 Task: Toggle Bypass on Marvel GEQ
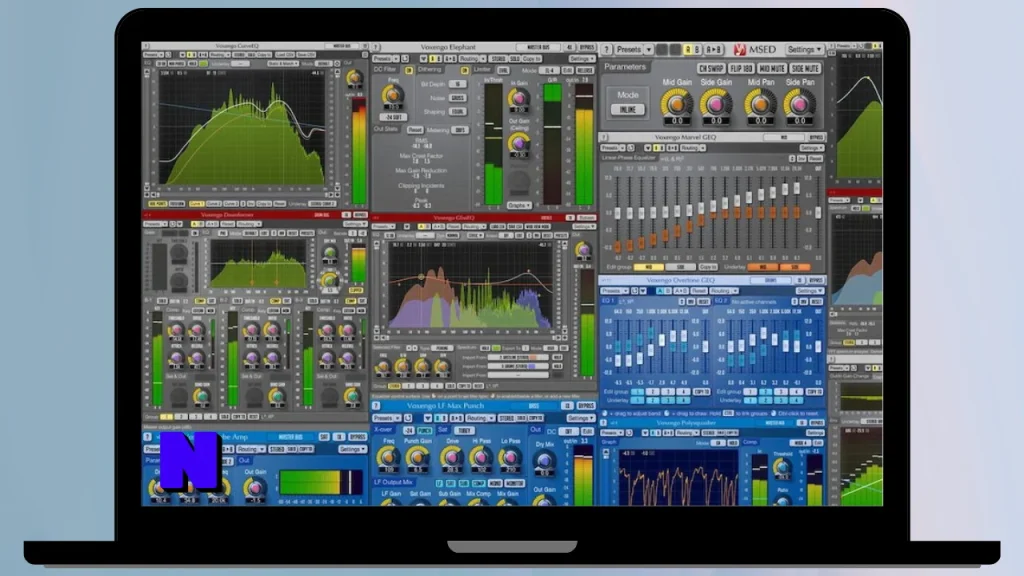pos(816,138)
